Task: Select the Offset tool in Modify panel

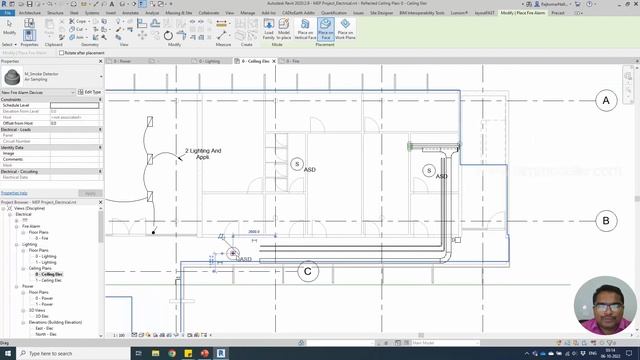Action: click(x=155, y=23)
